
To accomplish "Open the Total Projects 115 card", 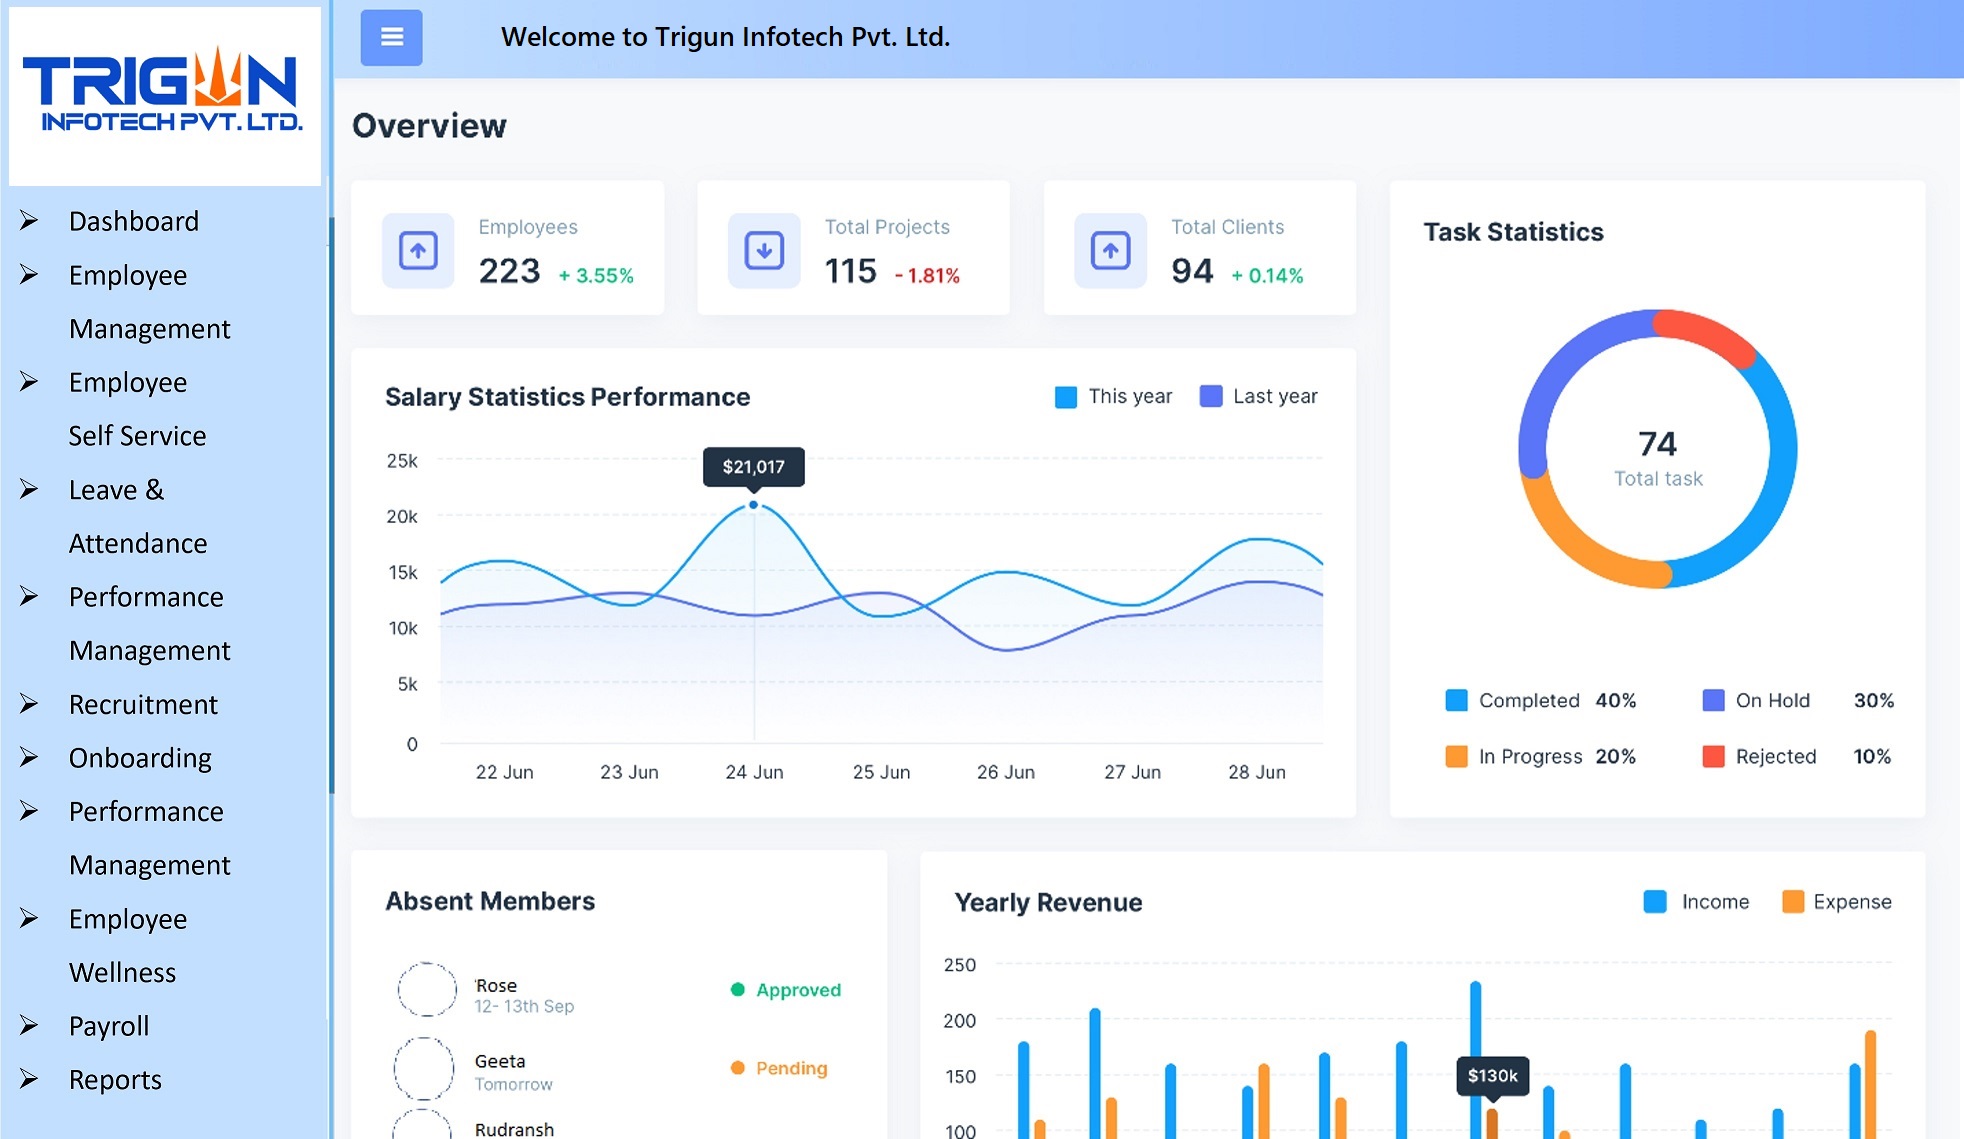I will coord(854,248).
